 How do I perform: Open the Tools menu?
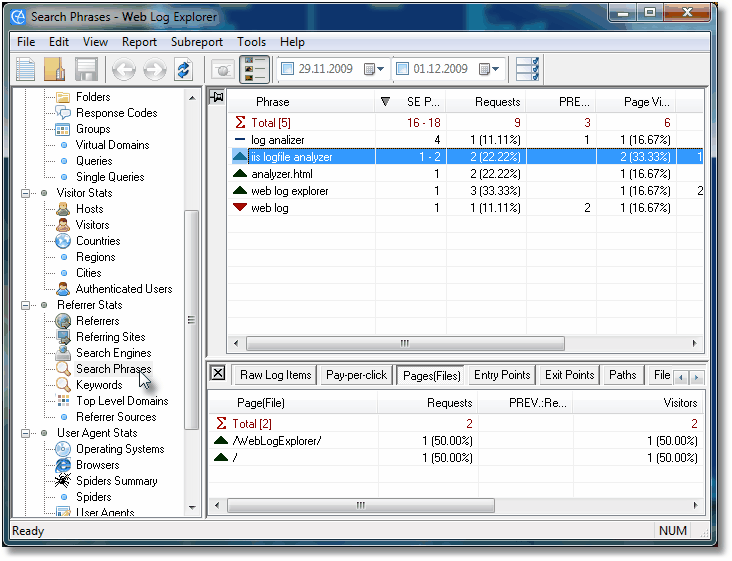coord(251,42)
